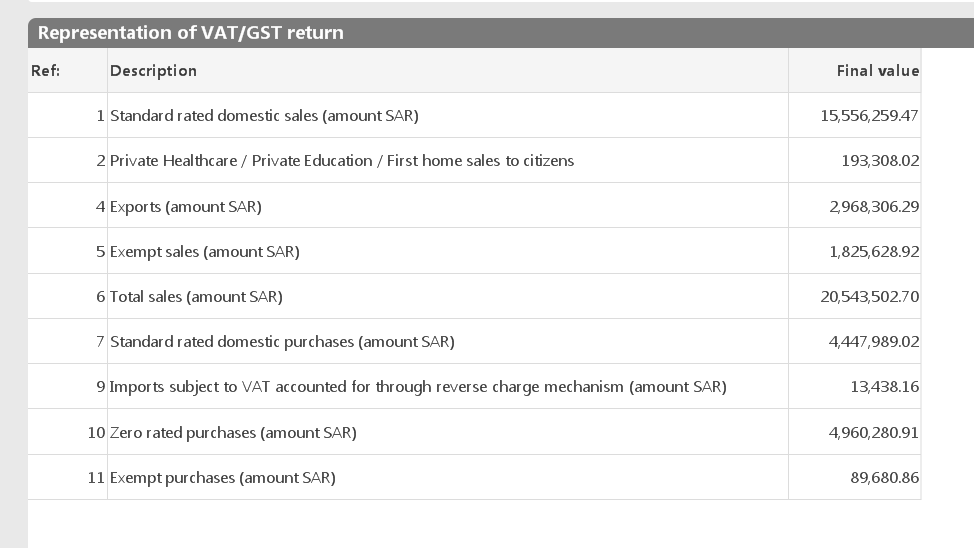
Task: Click the Description column header
Action: [x=153, y=71]
